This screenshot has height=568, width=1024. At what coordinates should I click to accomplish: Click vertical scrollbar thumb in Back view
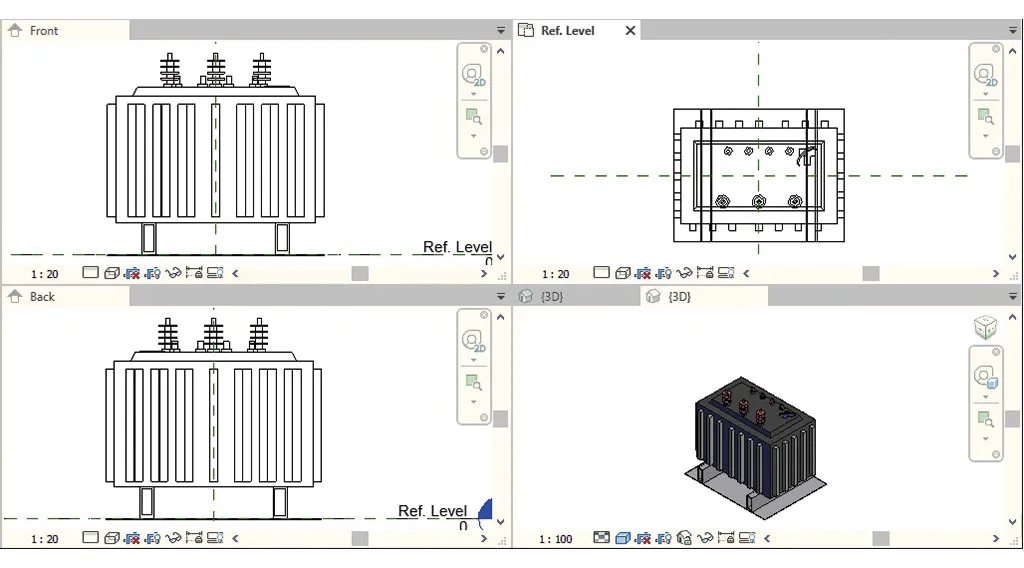(500, 420)
